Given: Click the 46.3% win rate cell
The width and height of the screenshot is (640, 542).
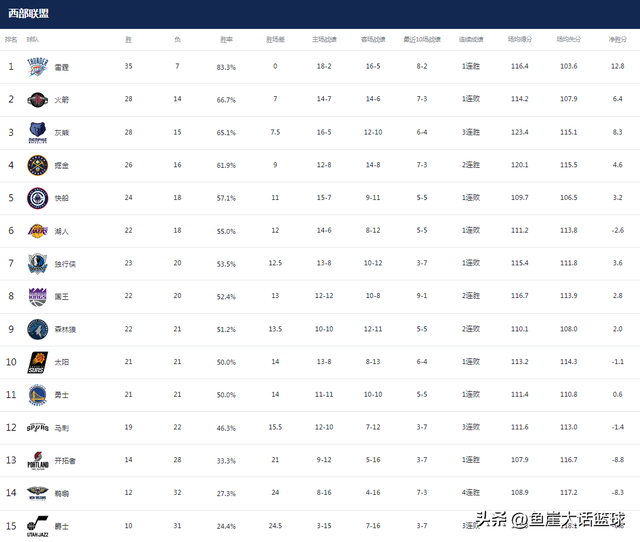Looking at the screenshot, I should pos(226,428).
